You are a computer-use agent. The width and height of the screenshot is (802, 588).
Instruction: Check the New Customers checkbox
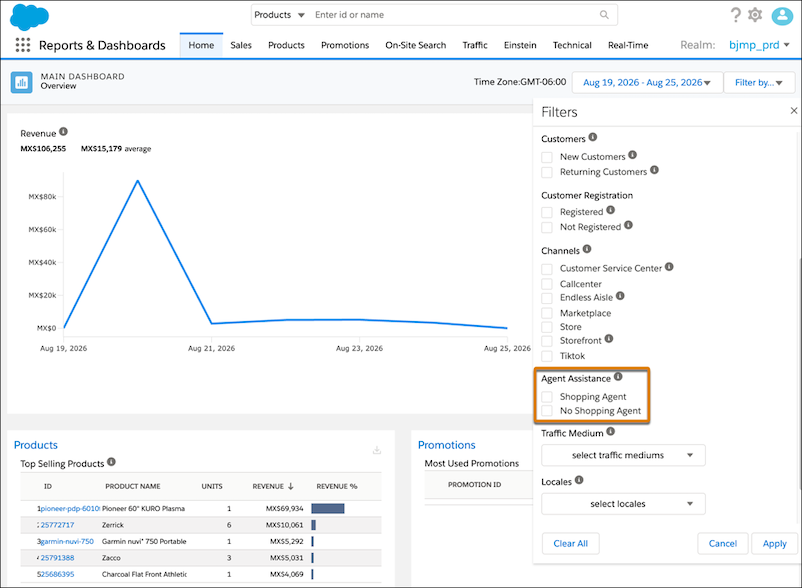547,157
